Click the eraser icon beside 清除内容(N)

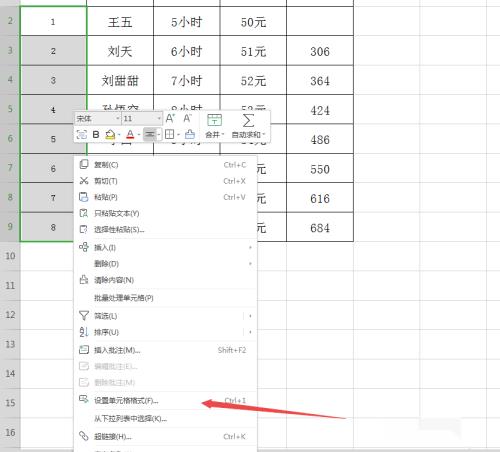coord(84,280)
